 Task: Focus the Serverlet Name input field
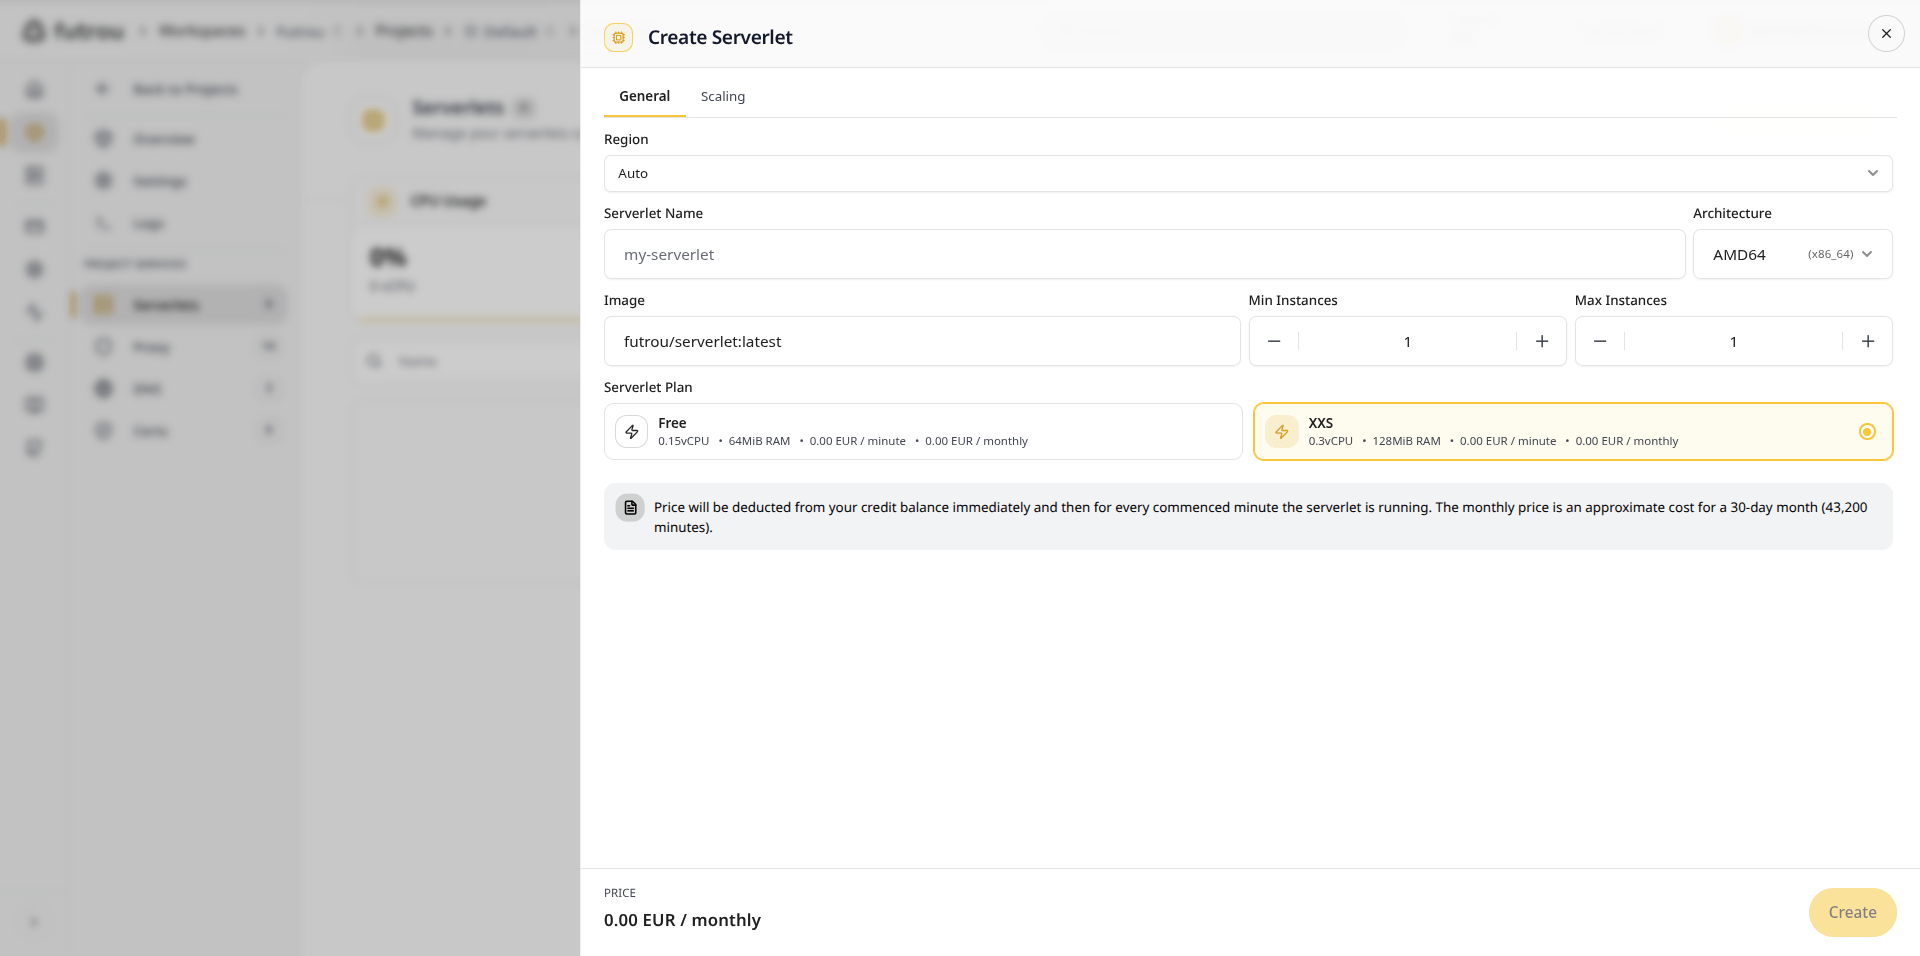[x=1144, y=255]
